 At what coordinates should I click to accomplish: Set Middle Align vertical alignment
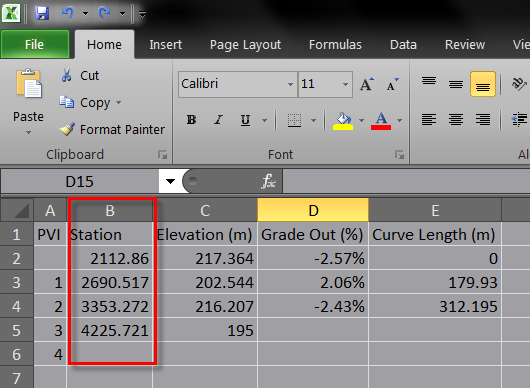pyautogui.click(x=456, y=83)
